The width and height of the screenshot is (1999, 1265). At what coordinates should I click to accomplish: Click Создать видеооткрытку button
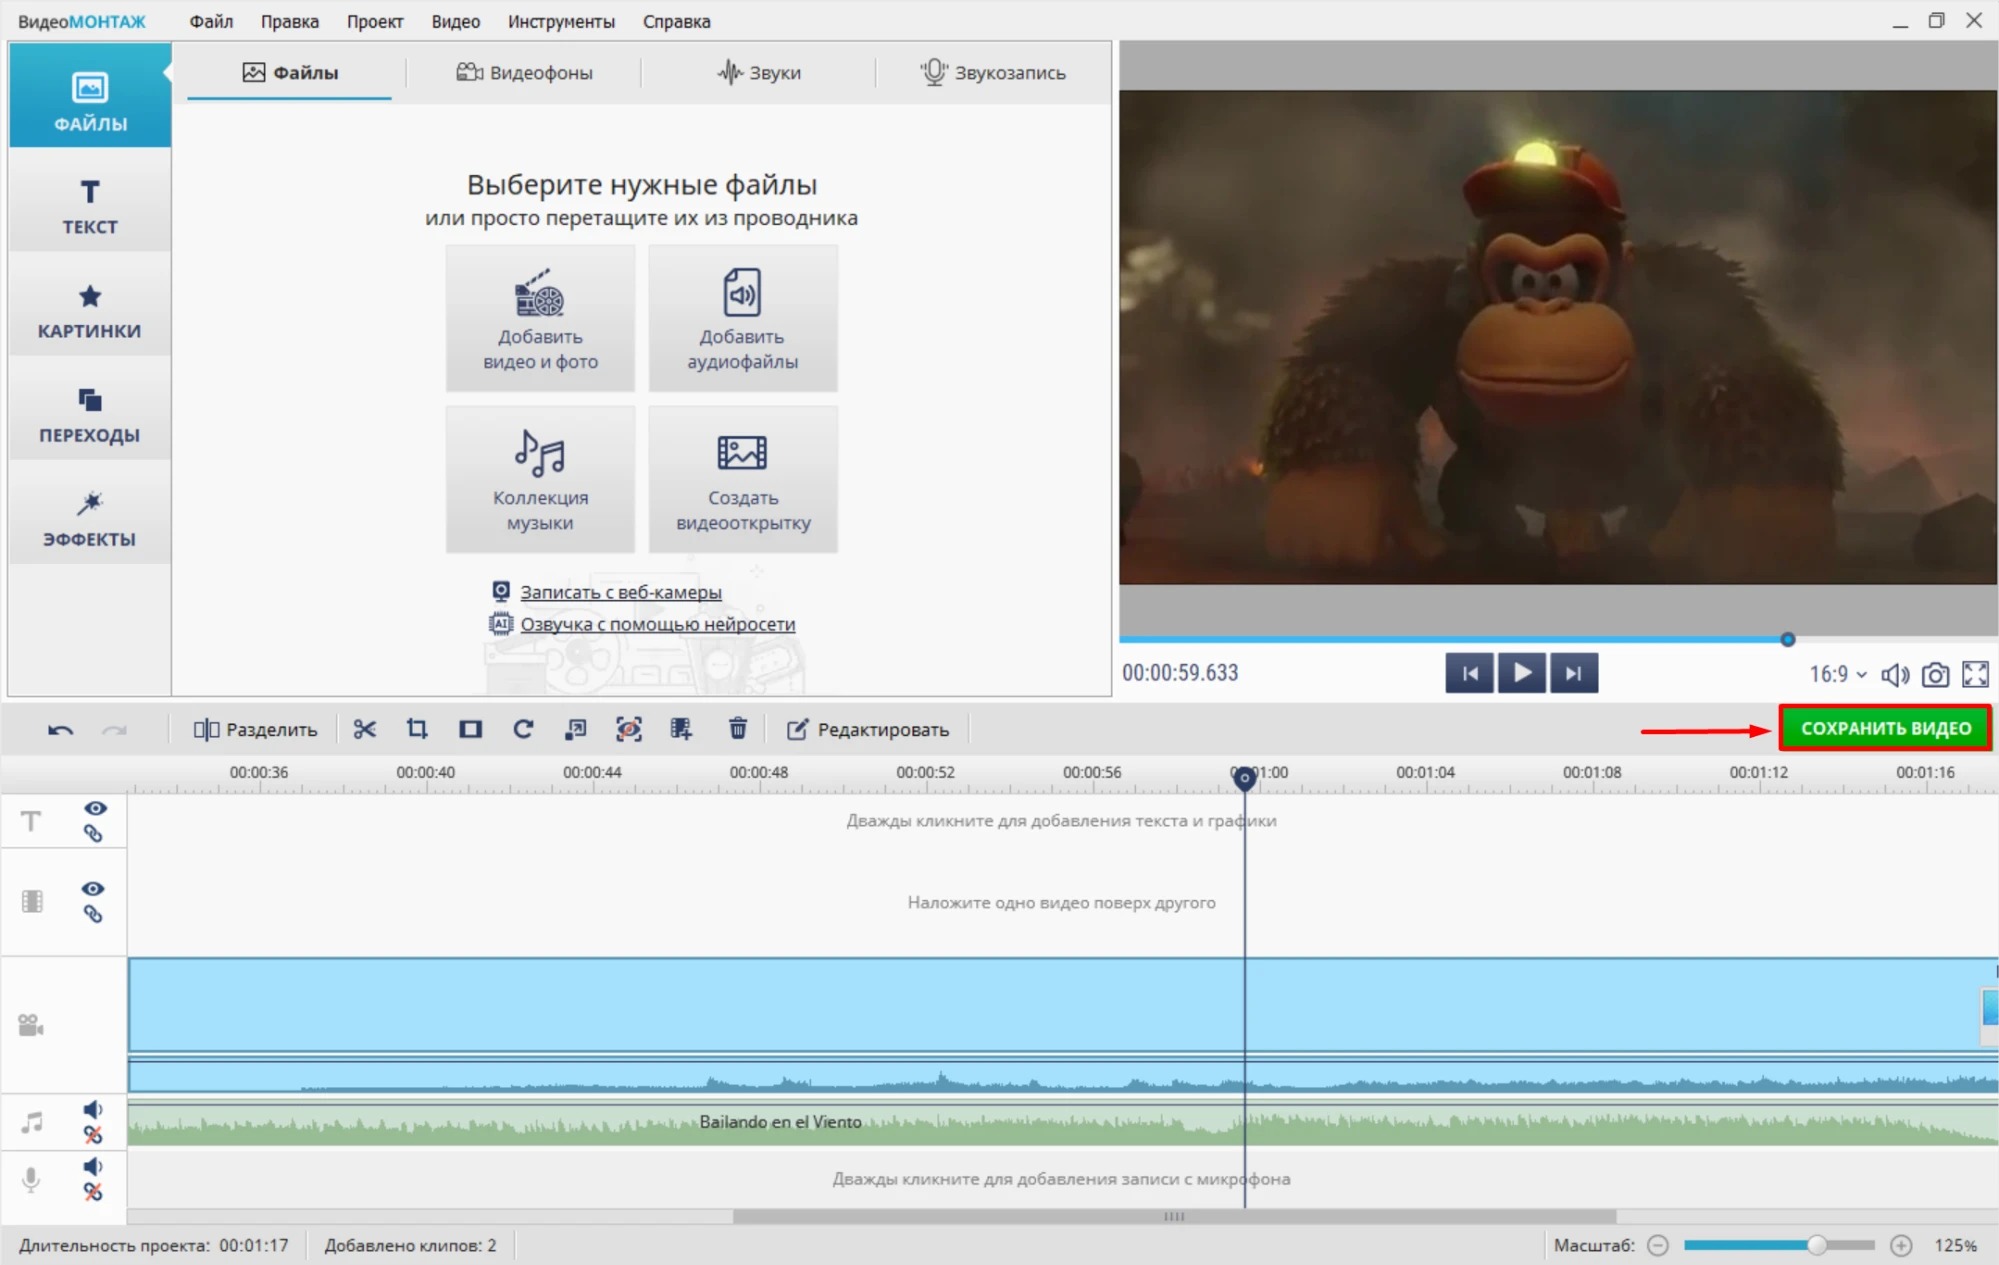743,479
